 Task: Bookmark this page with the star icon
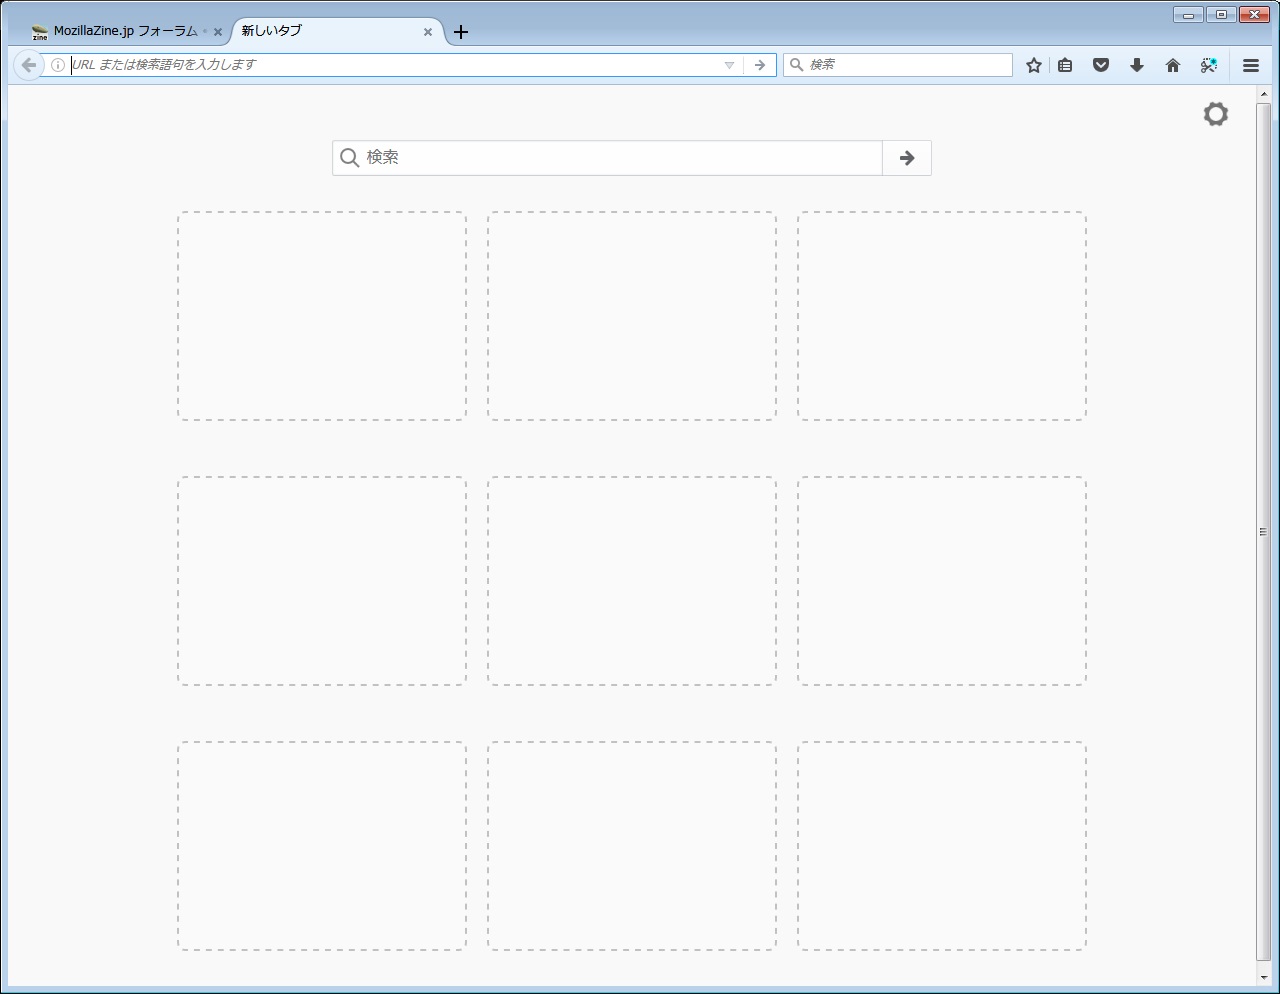point(1034,65)
